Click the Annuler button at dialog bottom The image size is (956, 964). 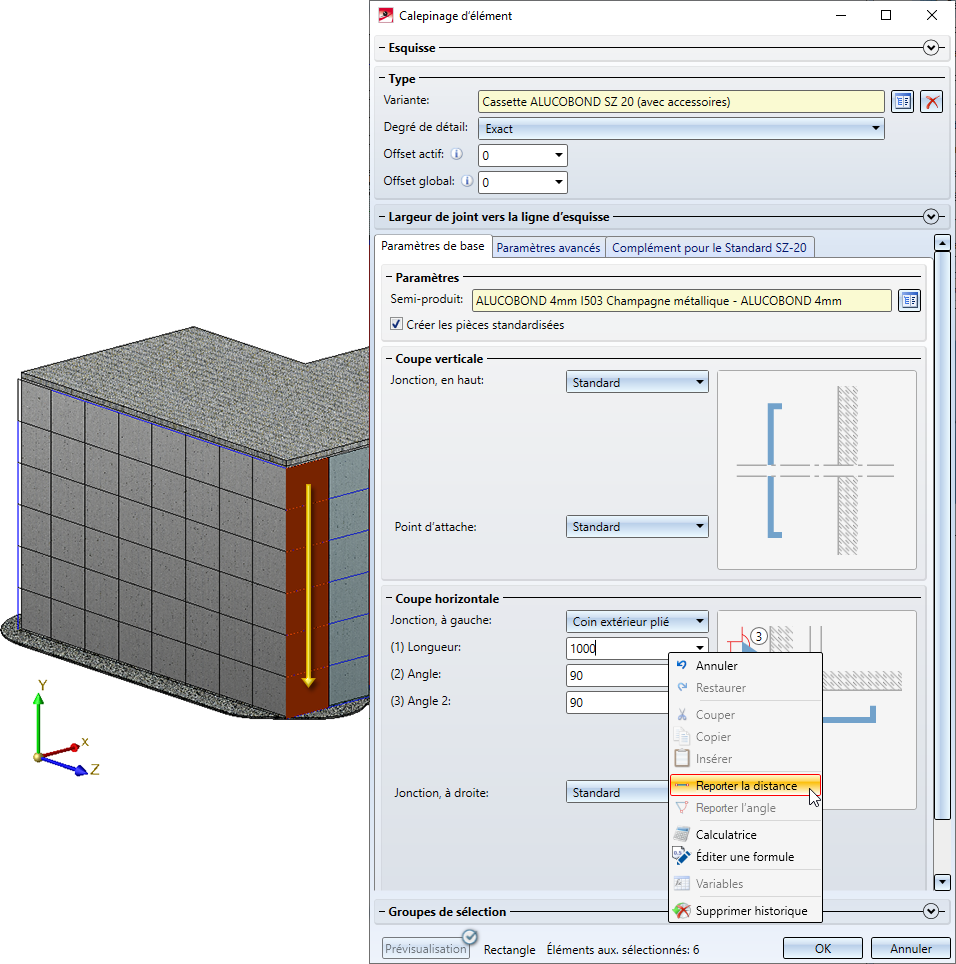point(910,949)
